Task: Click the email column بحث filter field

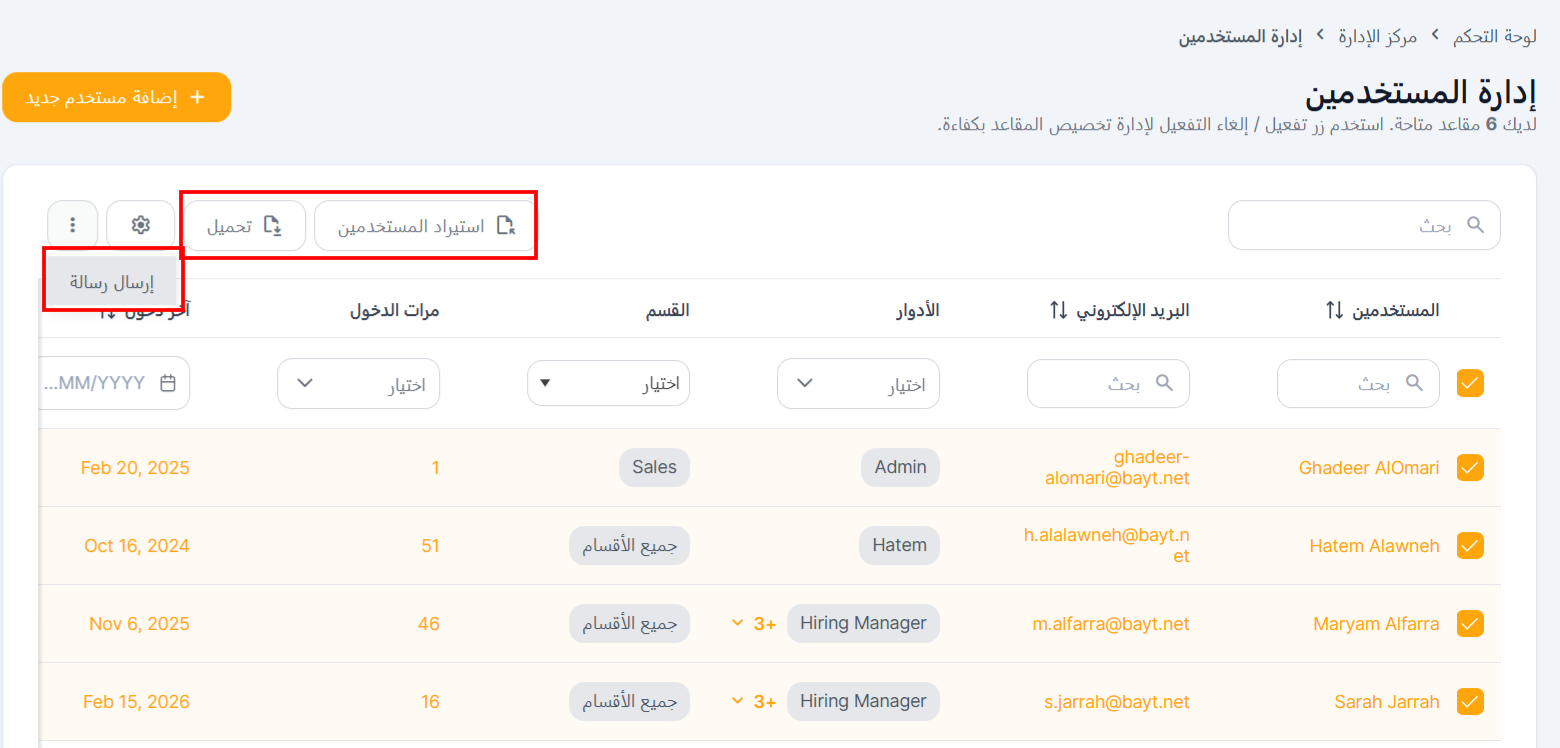Action: click(x=1108, y=384)
